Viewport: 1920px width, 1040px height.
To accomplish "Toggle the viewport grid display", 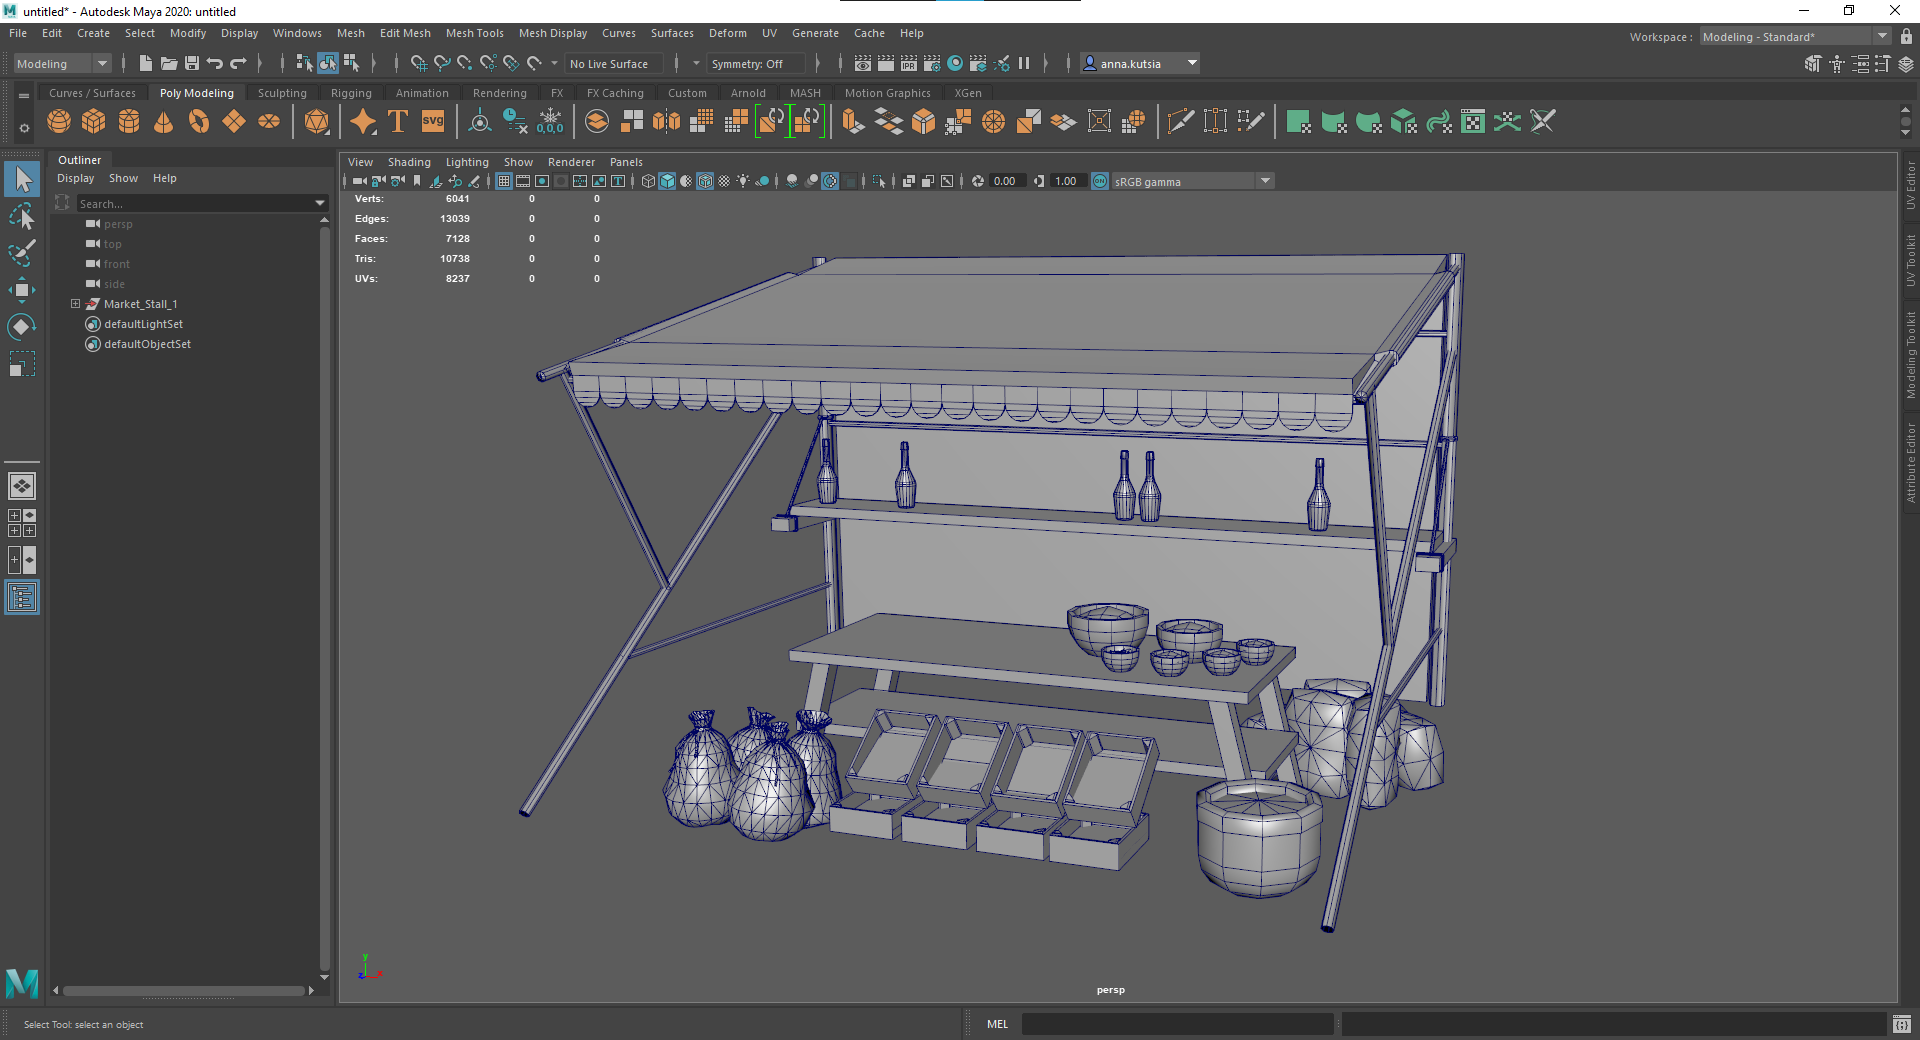I will [504, 181].
